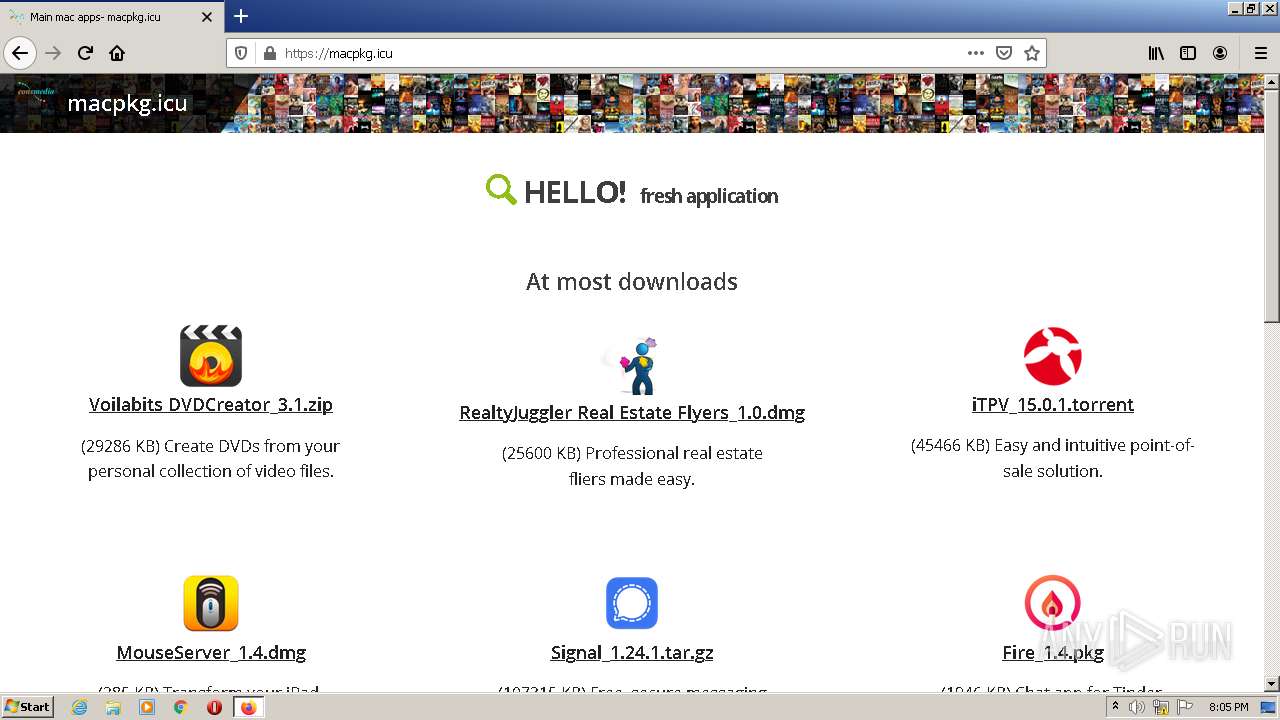Open Firefox account icon
Viewport: 1280px width, 720px height.
point(1220,53)
